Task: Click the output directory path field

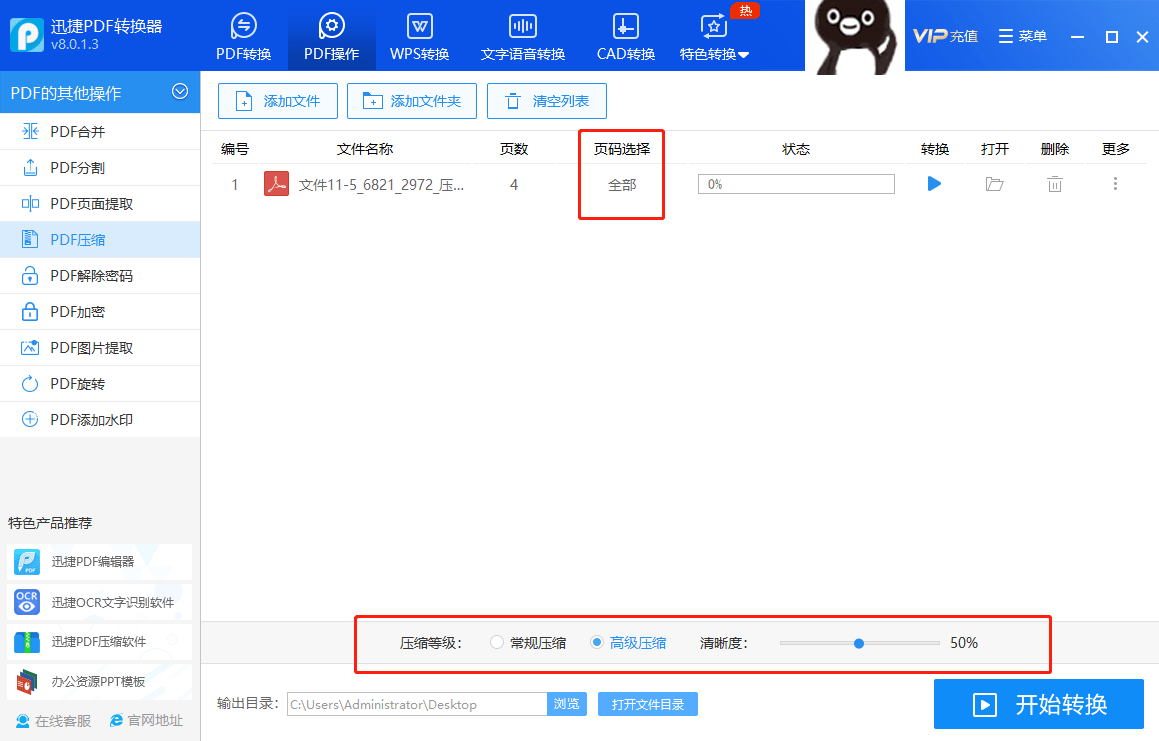Action: click(x=417, y=704)
